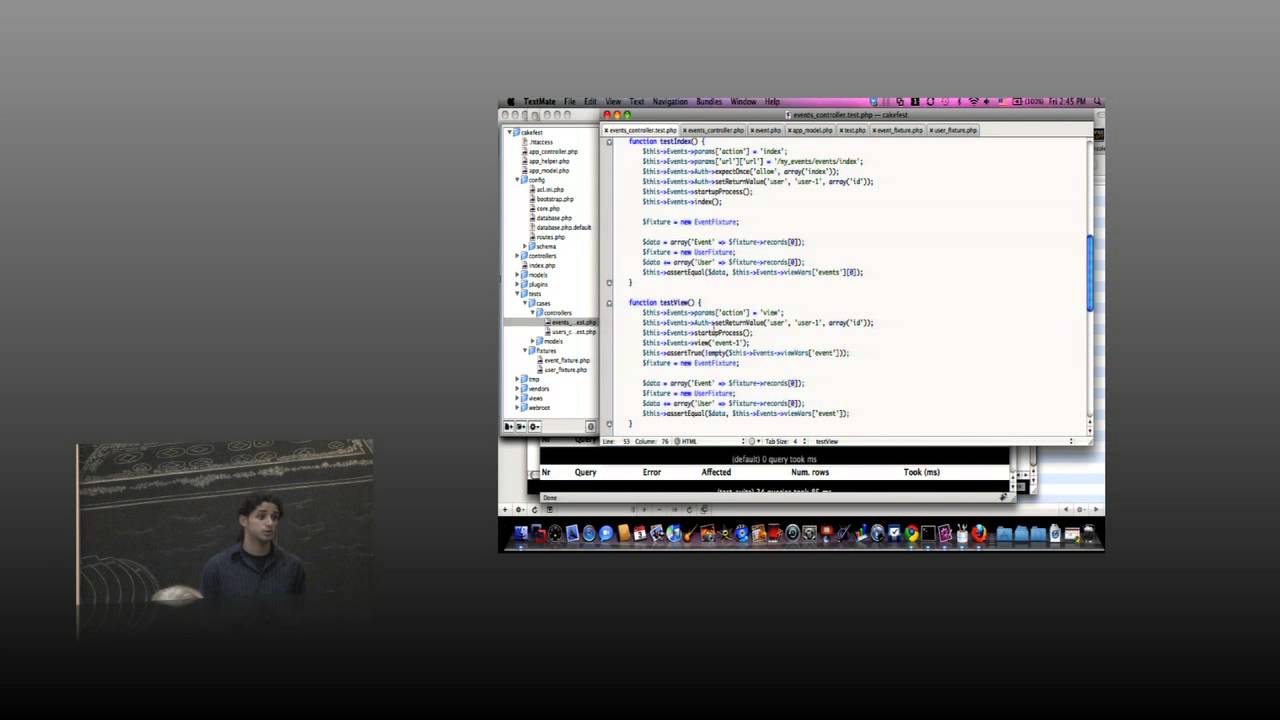Open the Navigation menu
Image resolution: width=1280 pixels, height=720 pixels.
coord(670,102)
